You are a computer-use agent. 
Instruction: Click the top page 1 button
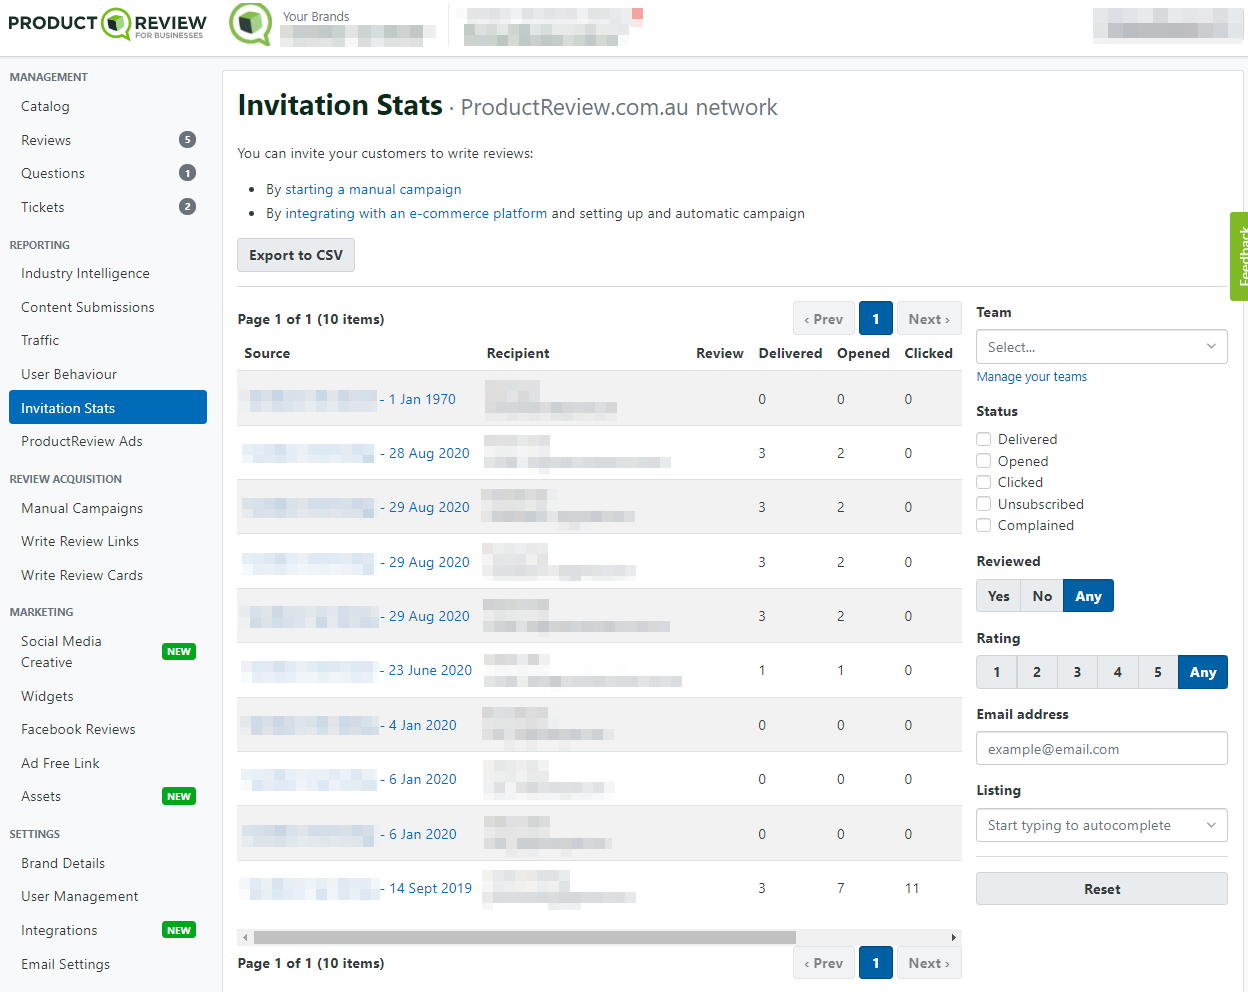point(876,319)
